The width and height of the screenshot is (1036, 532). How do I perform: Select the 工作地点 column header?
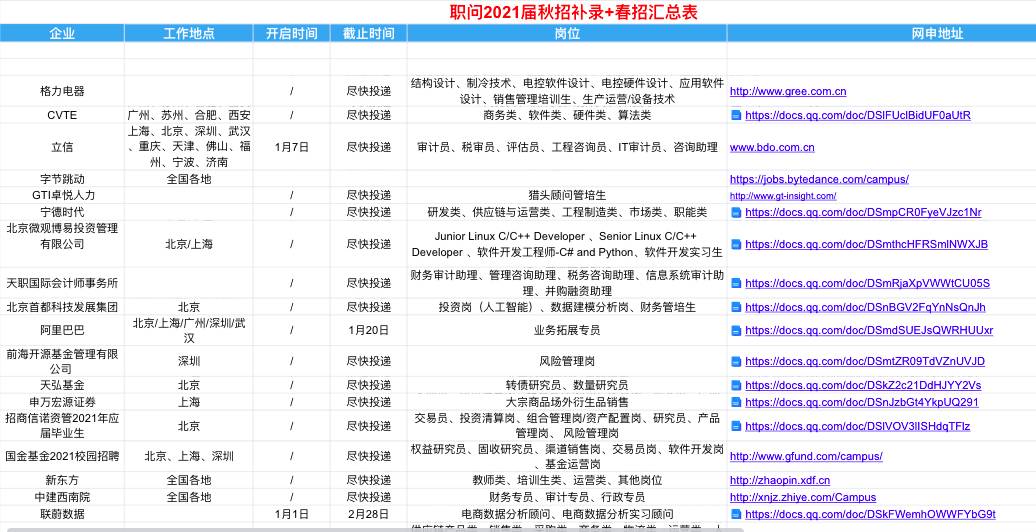pyautogui.click(x=188, y=33)
